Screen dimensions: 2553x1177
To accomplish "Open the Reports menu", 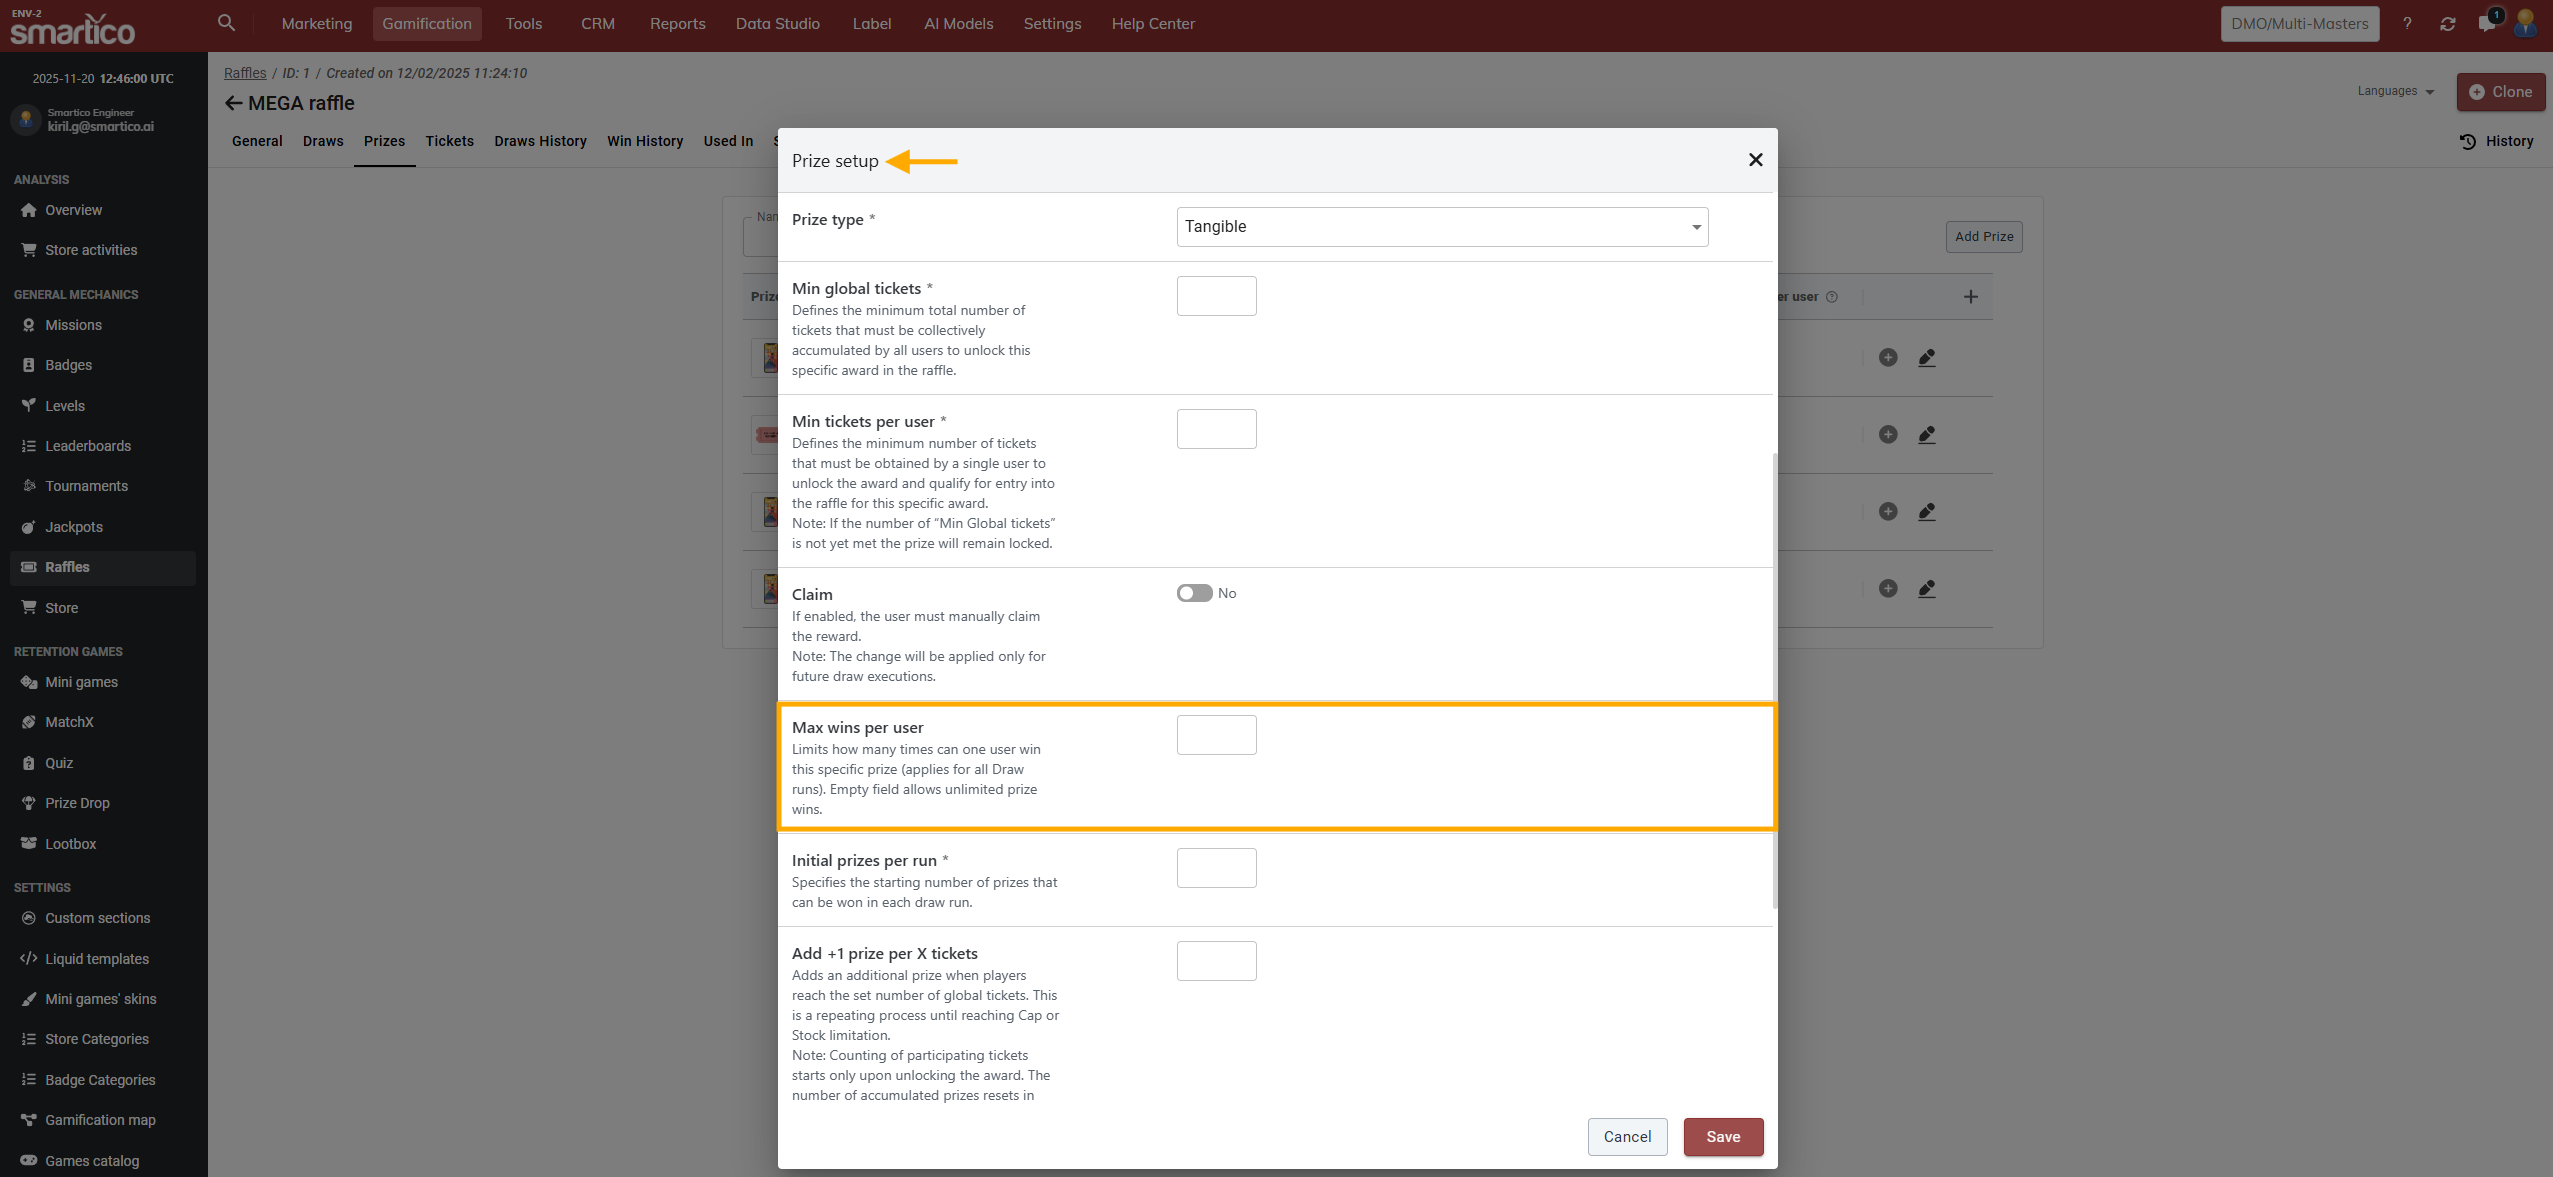I will [677, 24].
